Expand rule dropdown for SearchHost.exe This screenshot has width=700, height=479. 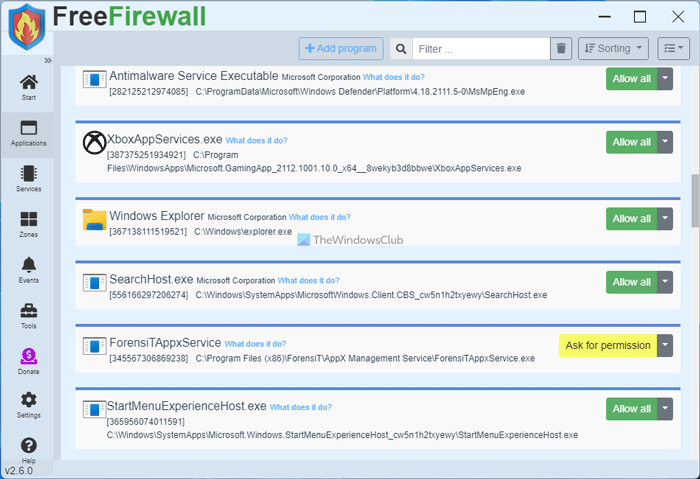click(665, 282)
